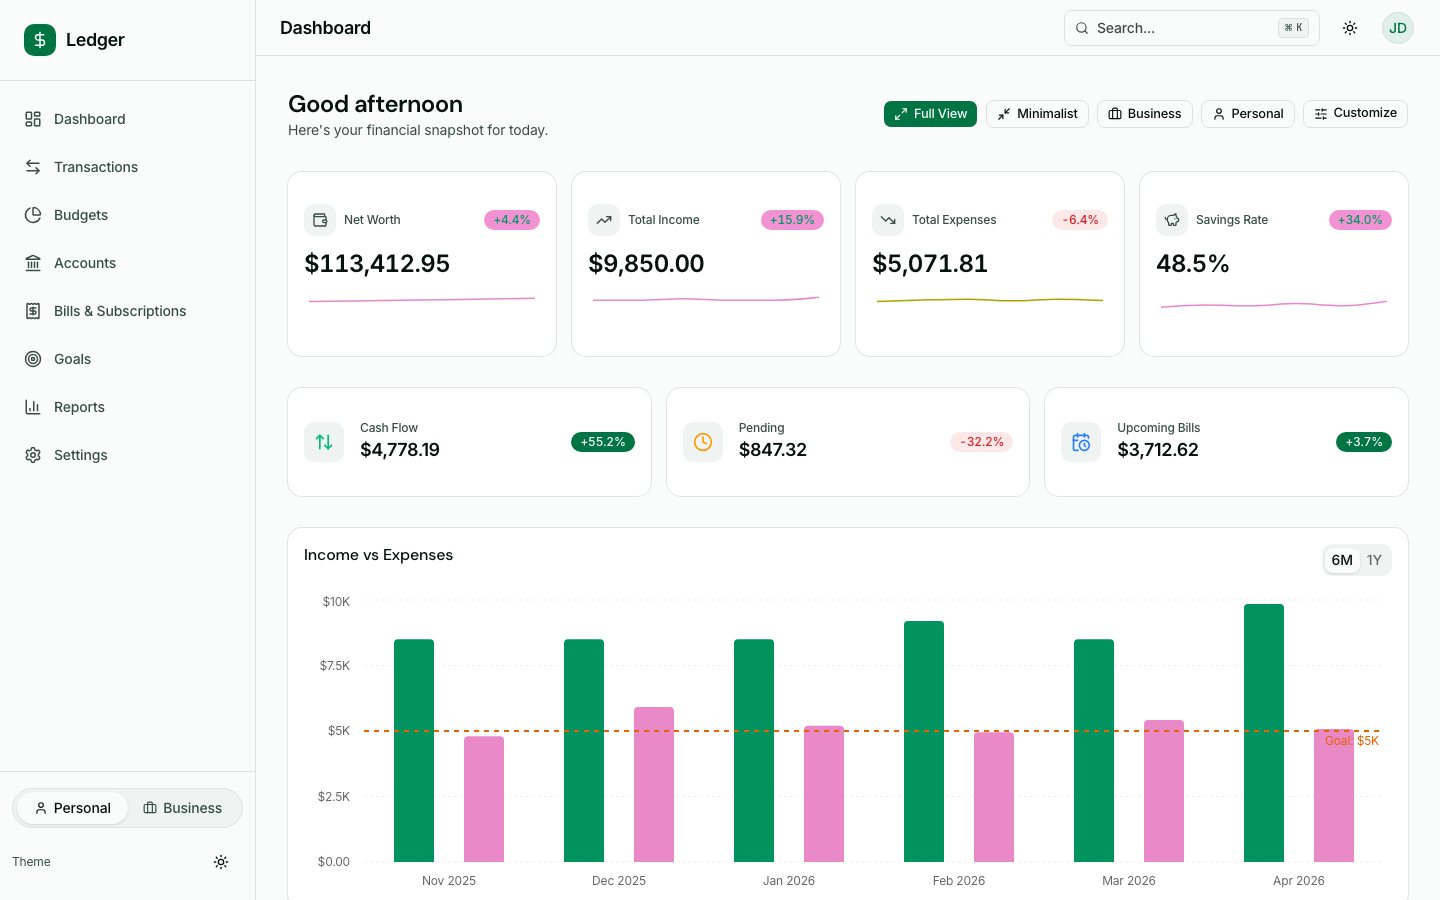Open the JD profile menu
This screenshot has width=1440, height=900.
(1397, 28)
